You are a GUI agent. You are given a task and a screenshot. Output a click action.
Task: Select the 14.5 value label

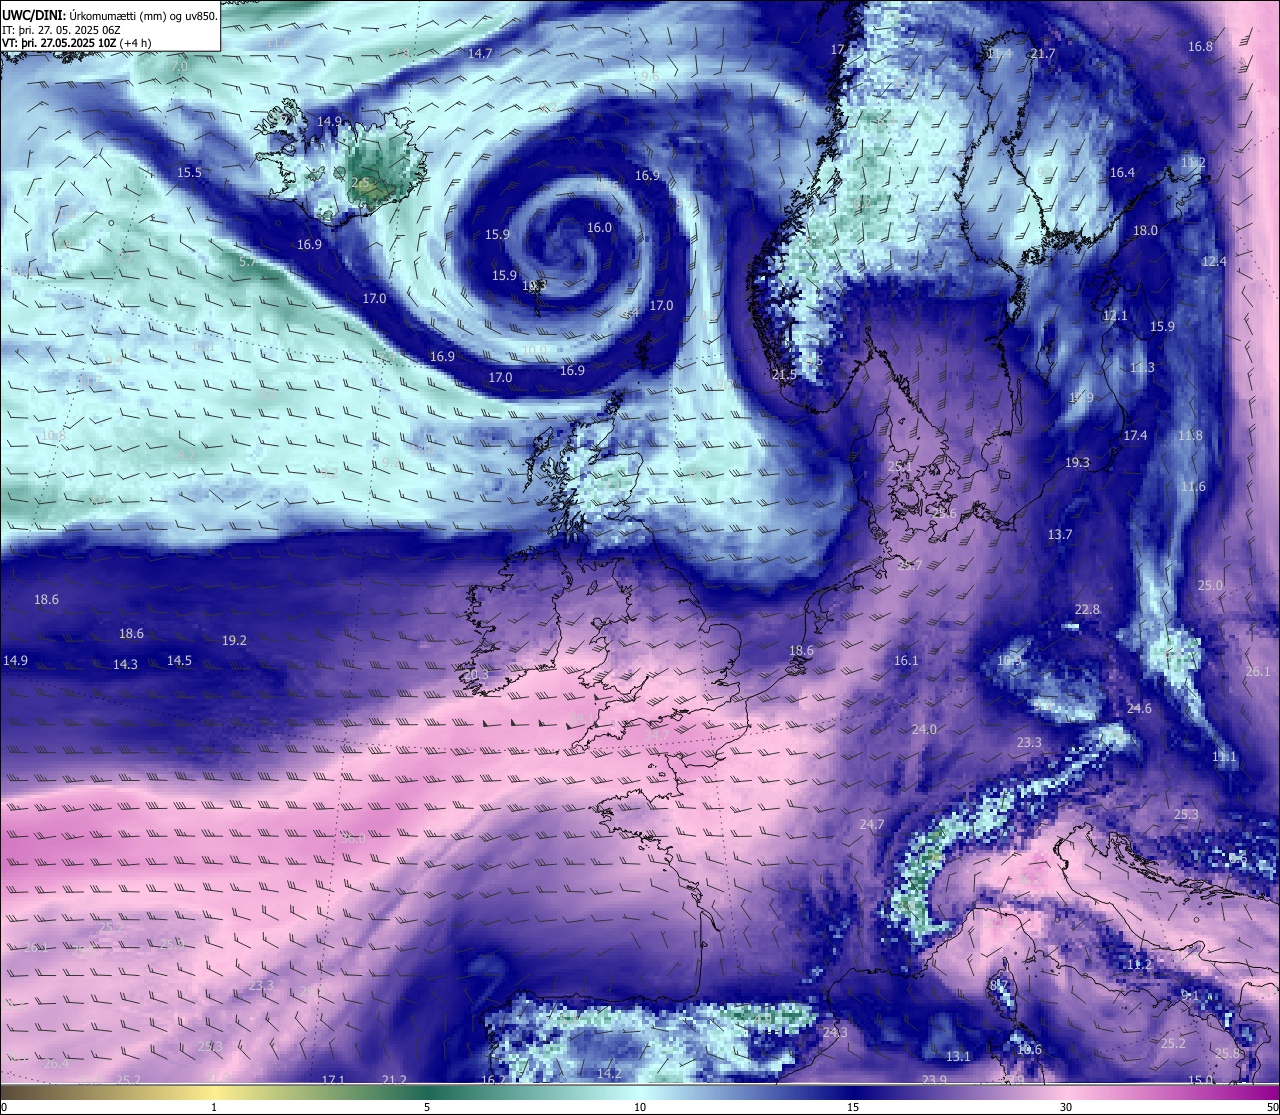coord(179,661)
